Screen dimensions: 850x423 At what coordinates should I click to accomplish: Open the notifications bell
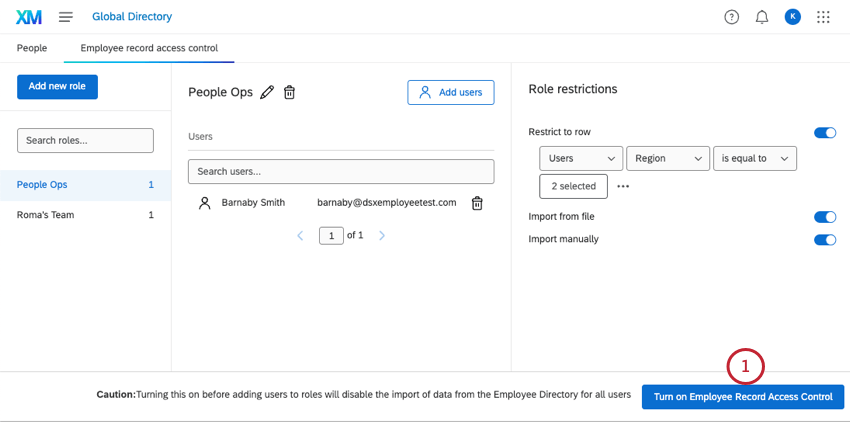pos(762,17)
